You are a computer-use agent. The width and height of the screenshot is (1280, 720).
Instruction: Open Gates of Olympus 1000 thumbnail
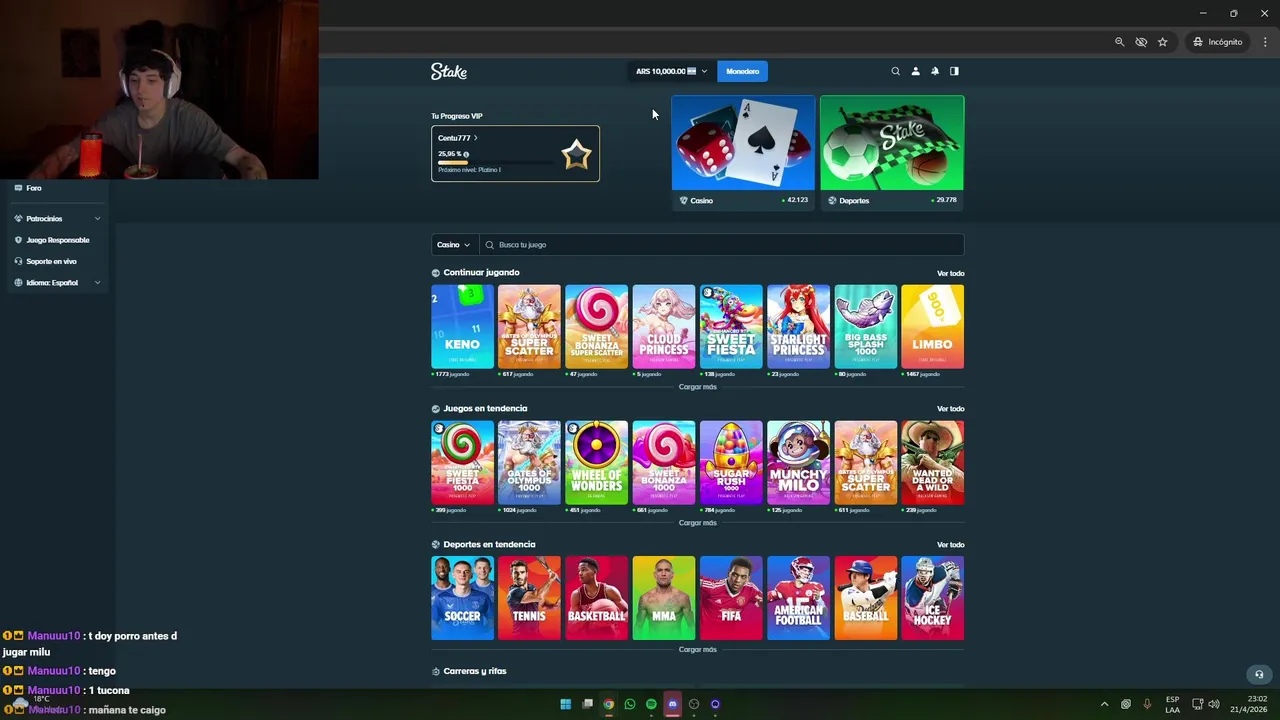[529, 463]
